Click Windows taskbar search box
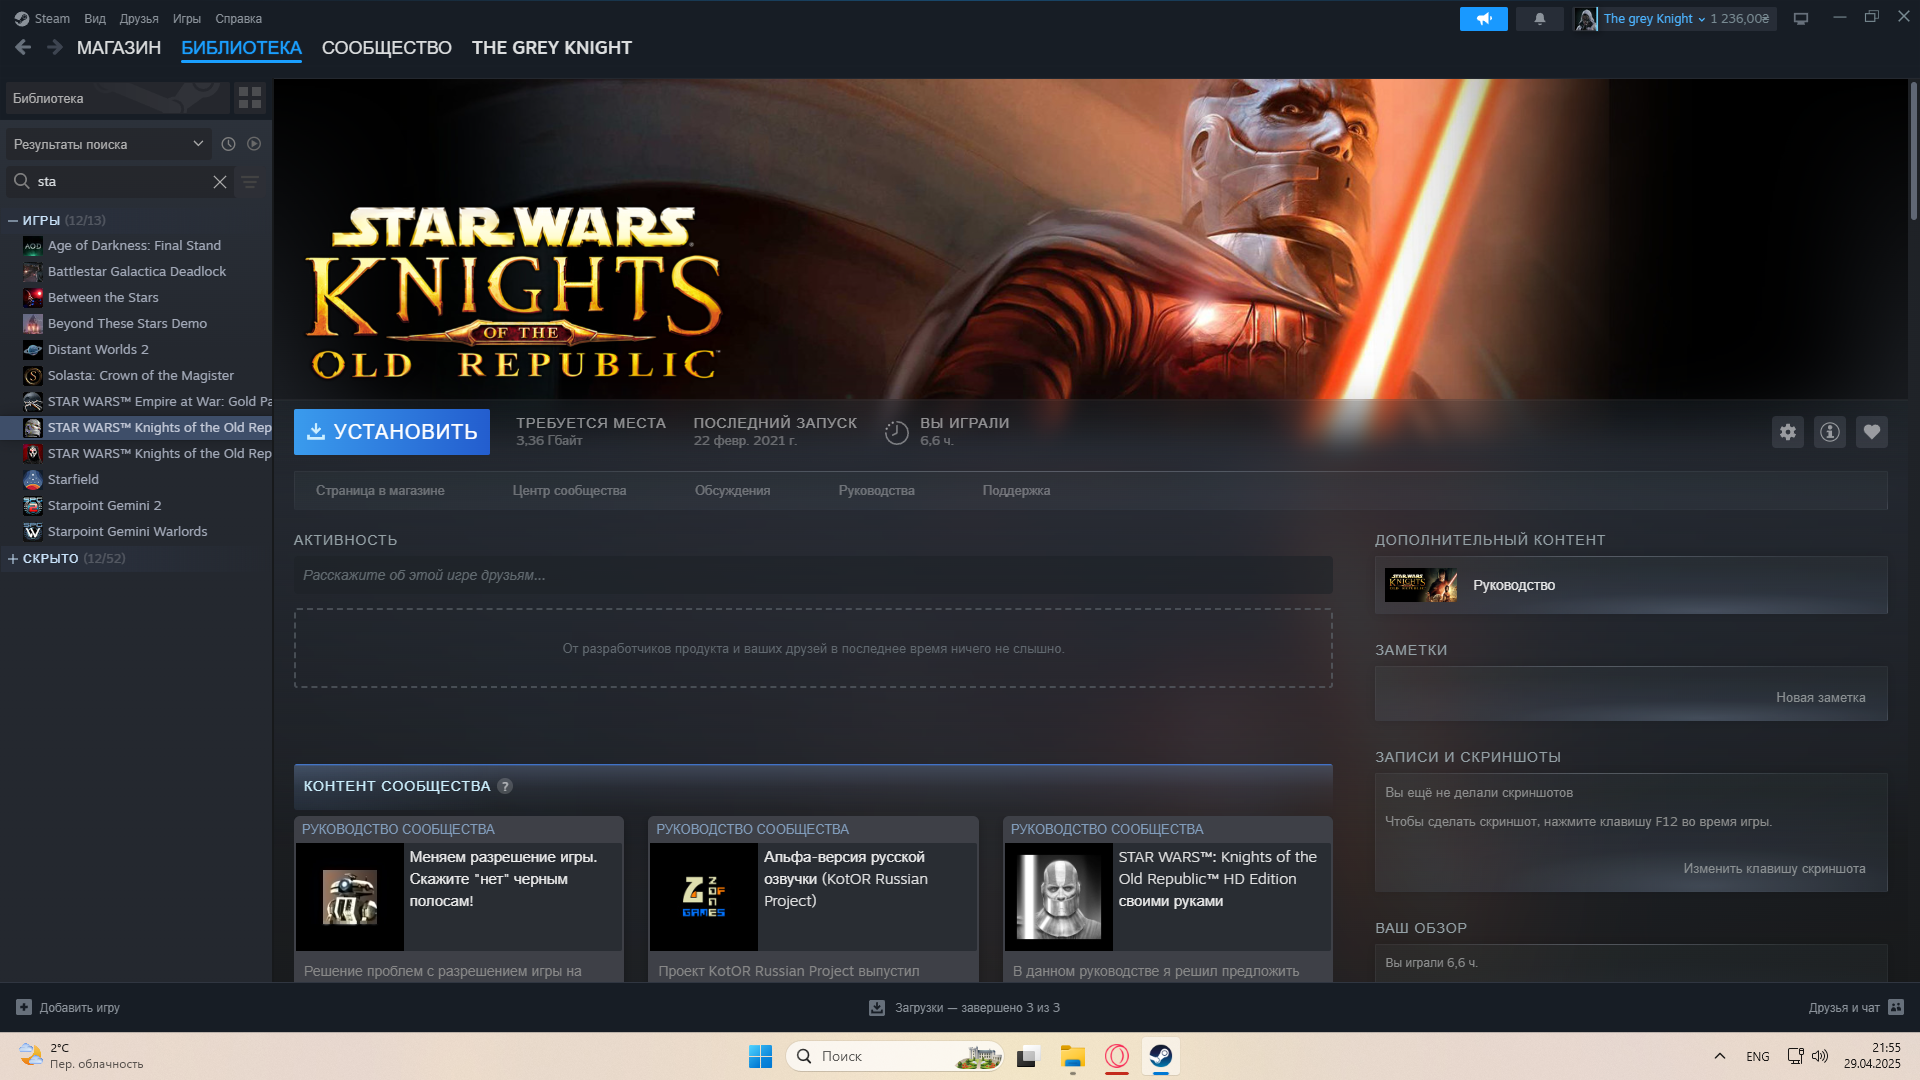The height and width of the screenshot is (1080, 1920). 895,1056
